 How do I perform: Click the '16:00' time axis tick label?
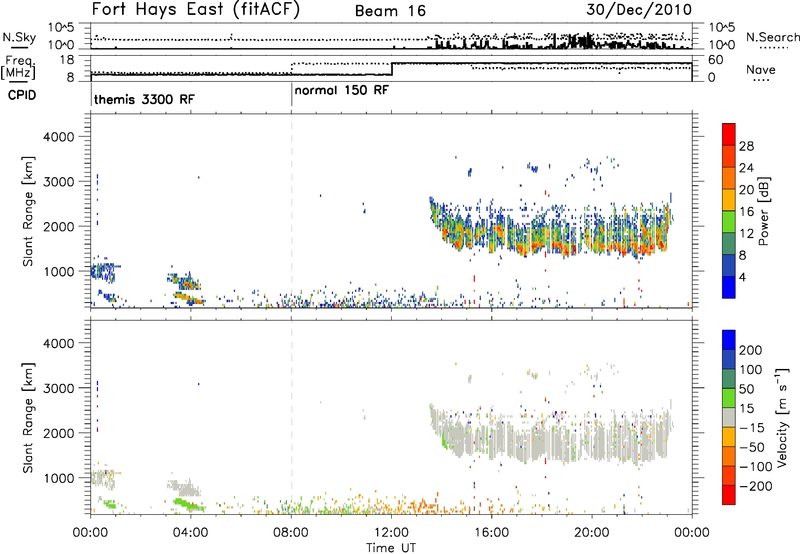click(x=491, y=533)
